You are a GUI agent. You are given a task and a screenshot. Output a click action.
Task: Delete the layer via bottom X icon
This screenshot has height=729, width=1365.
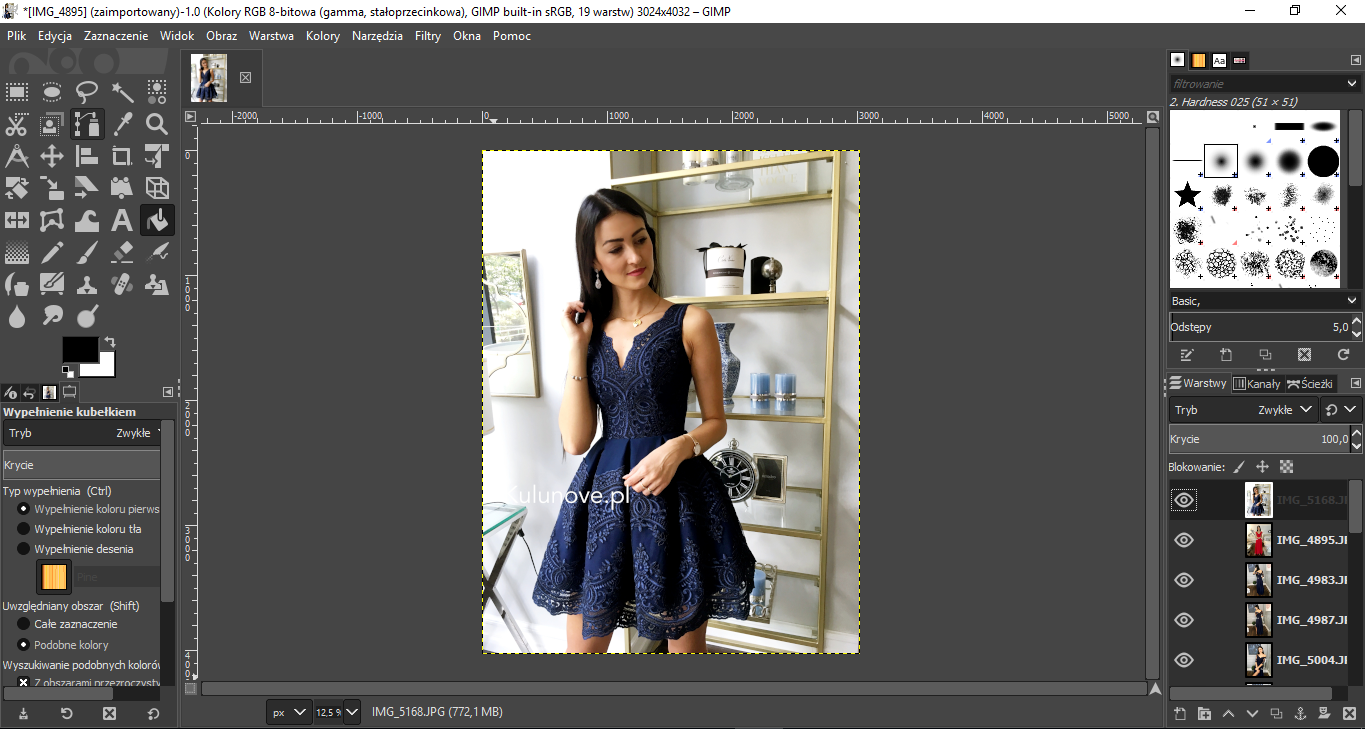click(1348, 714)
